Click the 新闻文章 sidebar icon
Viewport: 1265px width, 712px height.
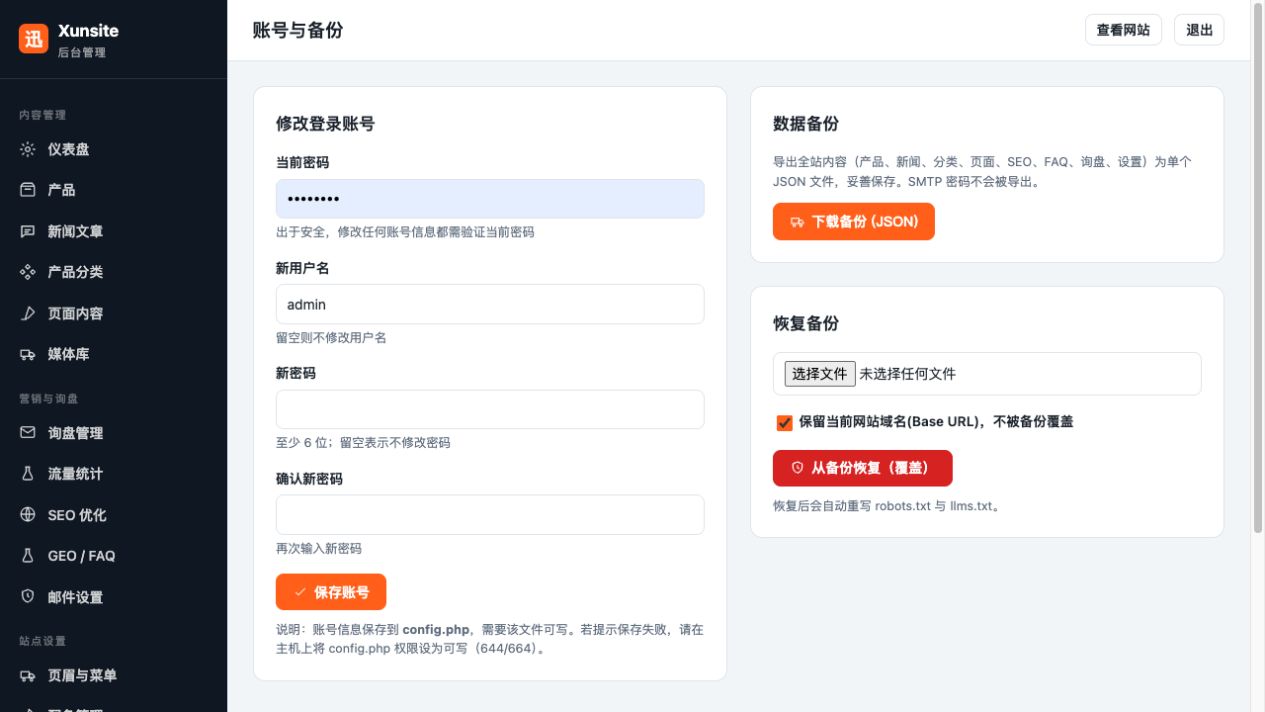[x=28, y=231]
